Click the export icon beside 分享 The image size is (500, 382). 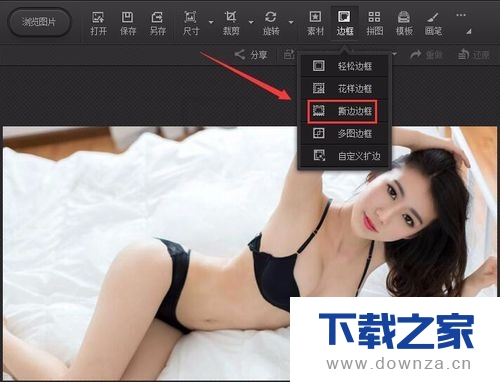[x=289, y=54]
